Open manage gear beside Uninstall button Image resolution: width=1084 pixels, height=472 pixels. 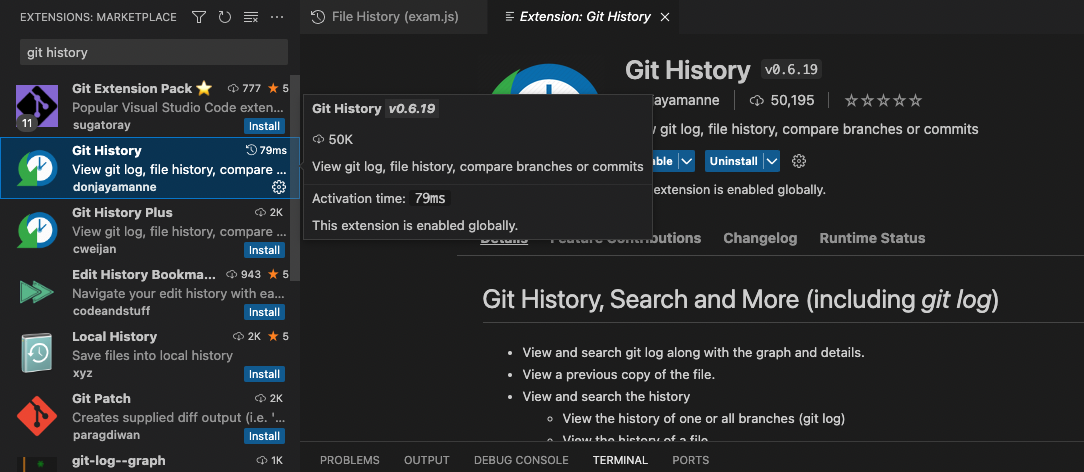[x=799, y=161]
